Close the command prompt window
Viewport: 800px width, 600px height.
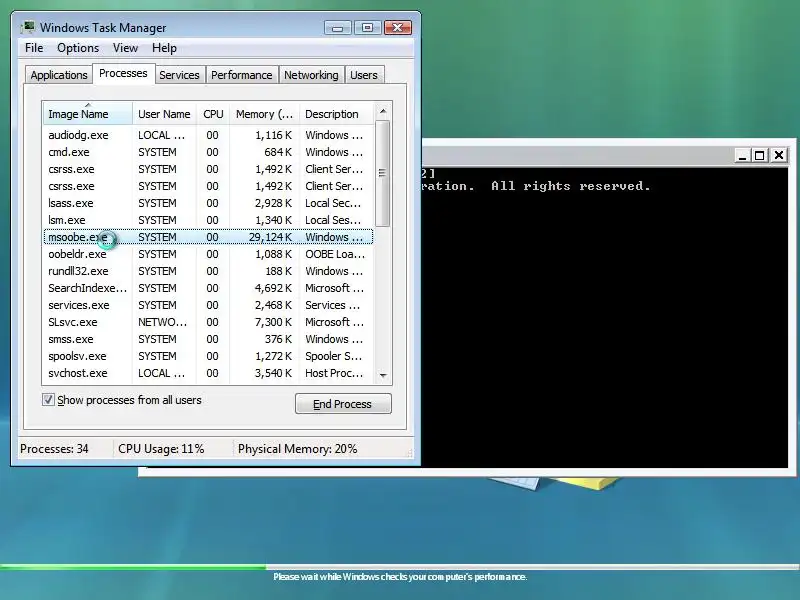779,155
